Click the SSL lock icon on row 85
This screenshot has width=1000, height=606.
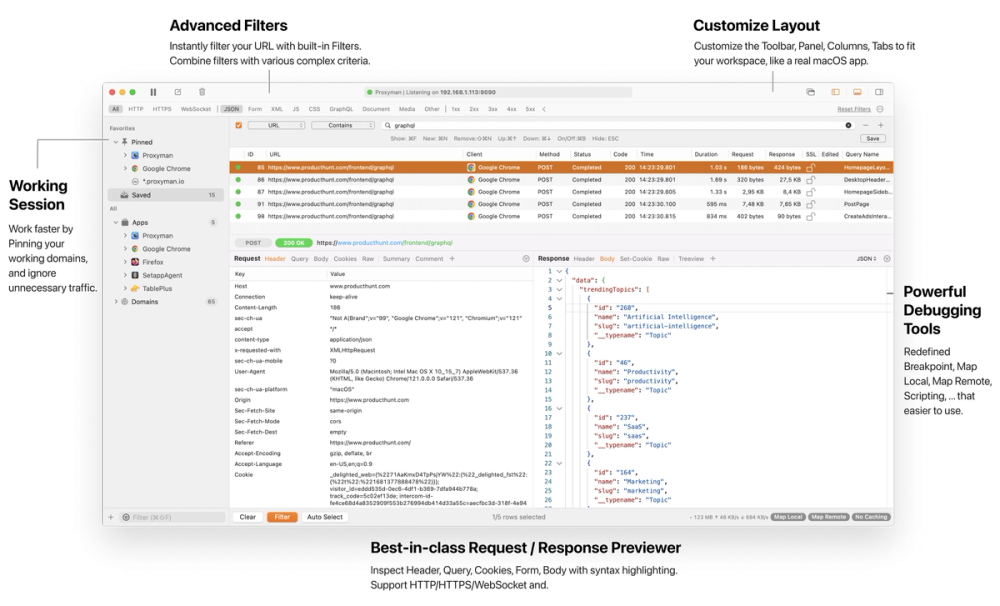(x=811, y=168)
